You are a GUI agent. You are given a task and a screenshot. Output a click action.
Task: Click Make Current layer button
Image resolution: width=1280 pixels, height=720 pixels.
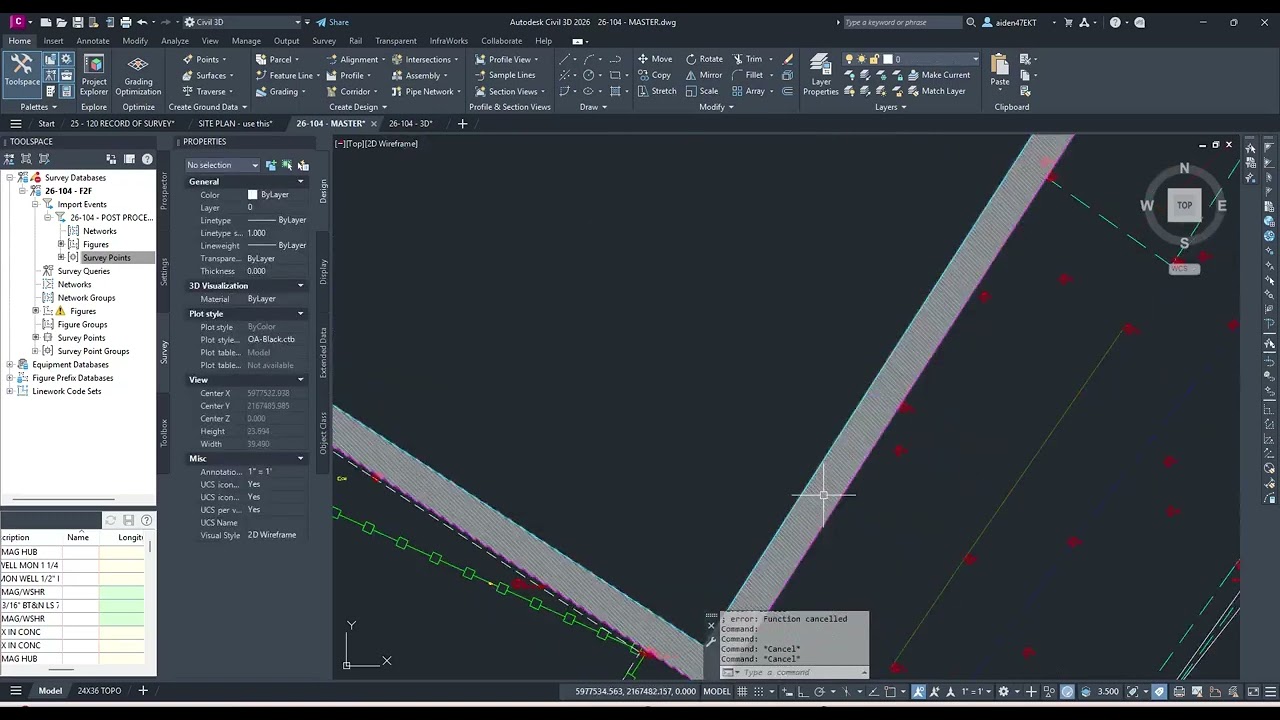tap(936, 75)
